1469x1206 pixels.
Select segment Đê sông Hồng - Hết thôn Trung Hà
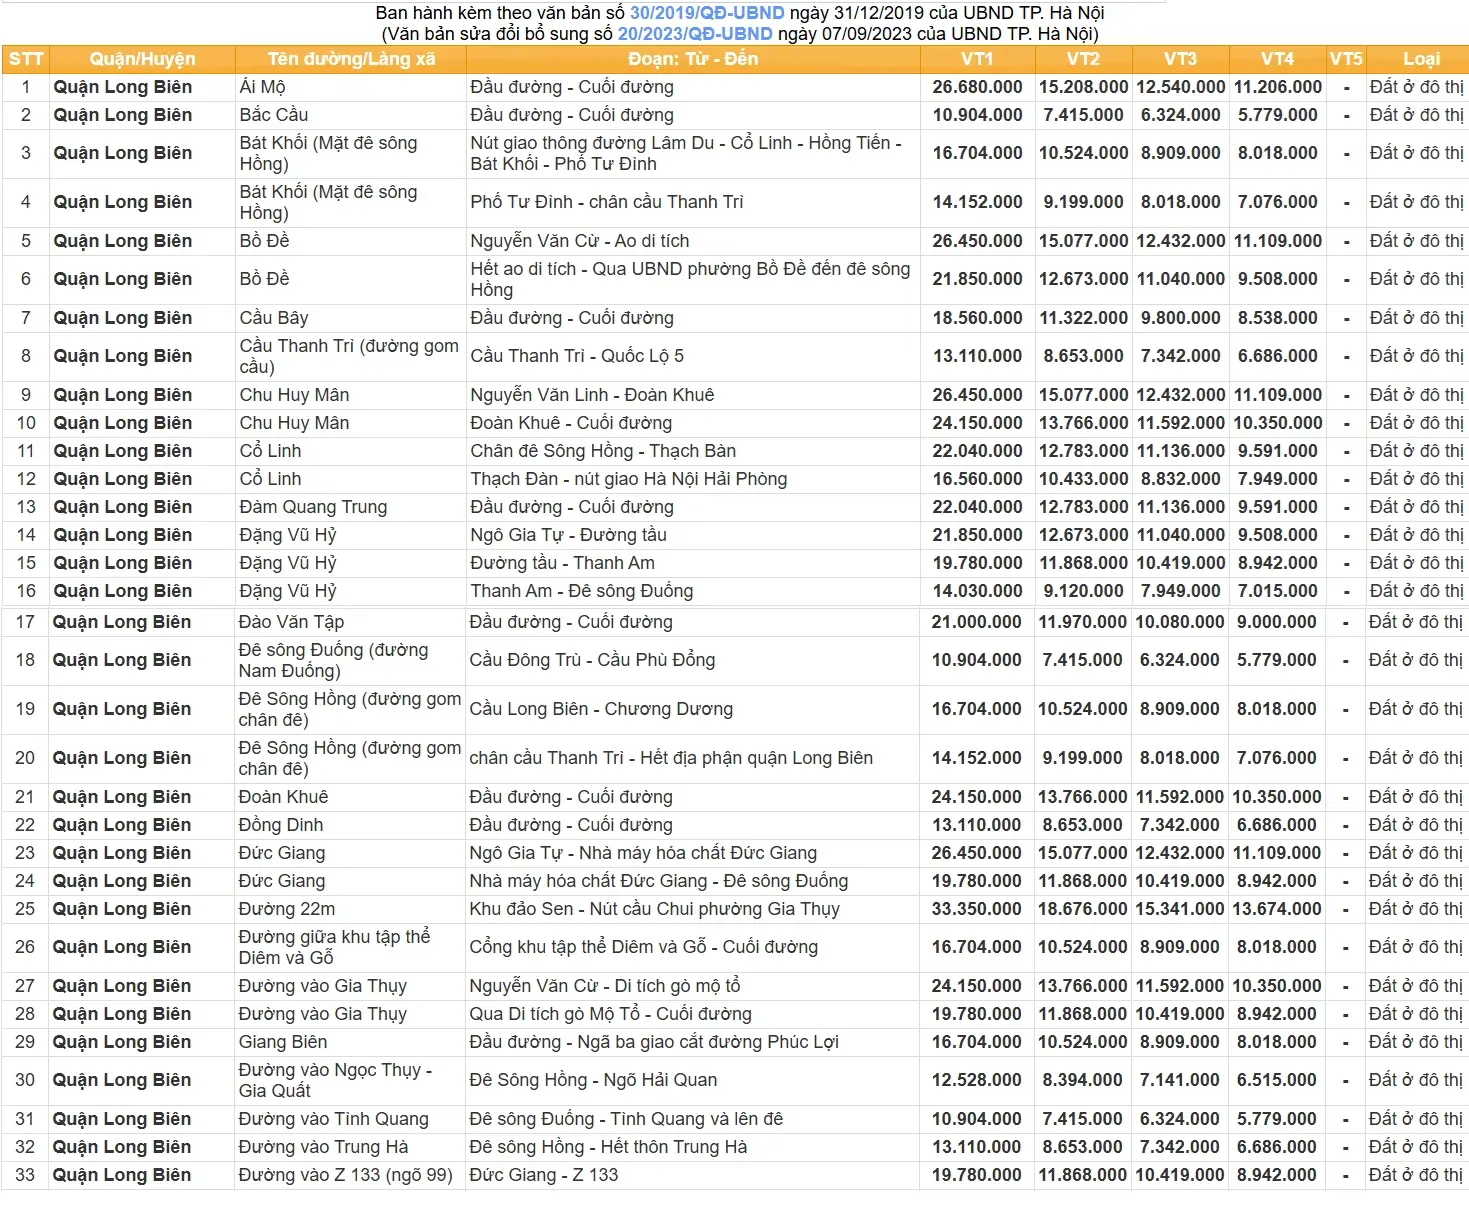pos(608,1147)
